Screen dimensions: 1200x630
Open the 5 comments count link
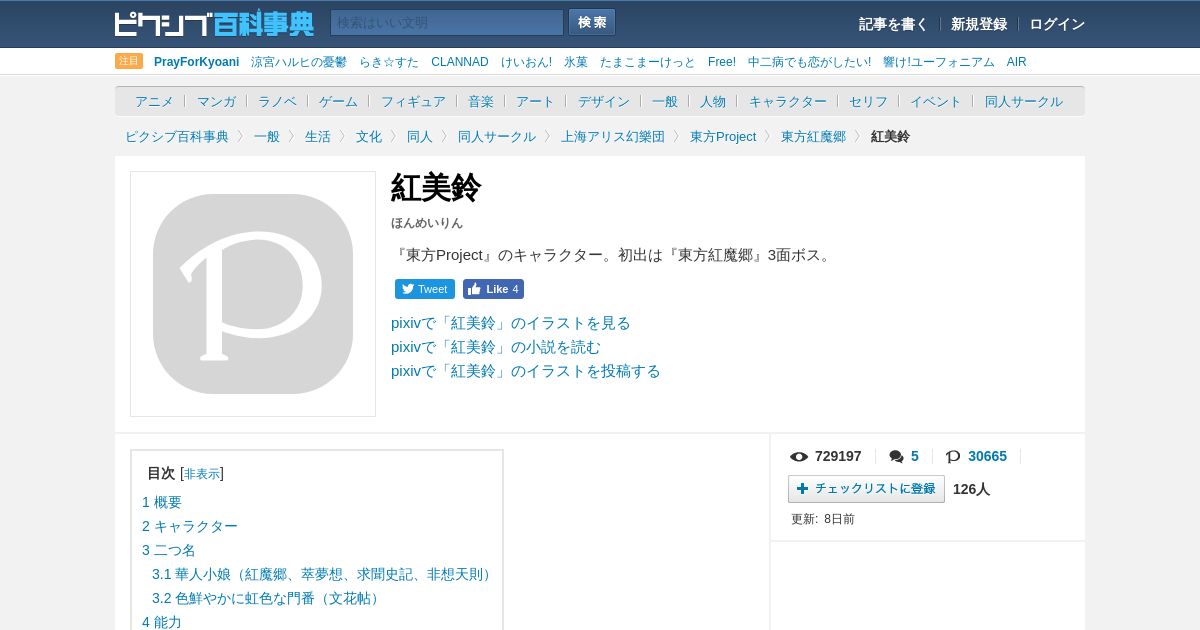(915, 456)
